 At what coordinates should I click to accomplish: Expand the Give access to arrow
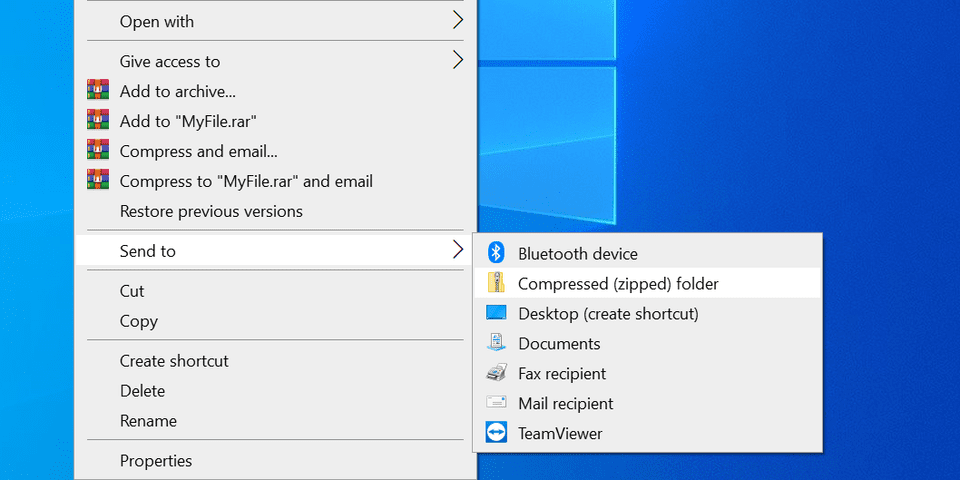pos(458,60)
